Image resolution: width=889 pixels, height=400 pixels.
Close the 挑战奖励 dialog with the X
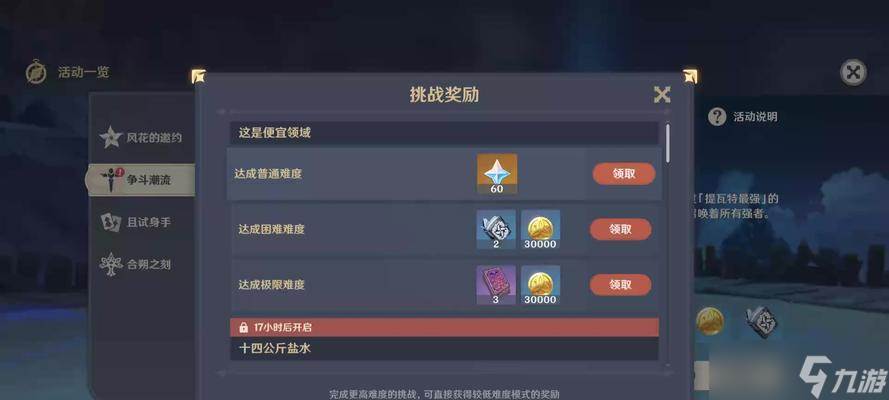click(x=662, y=94)
